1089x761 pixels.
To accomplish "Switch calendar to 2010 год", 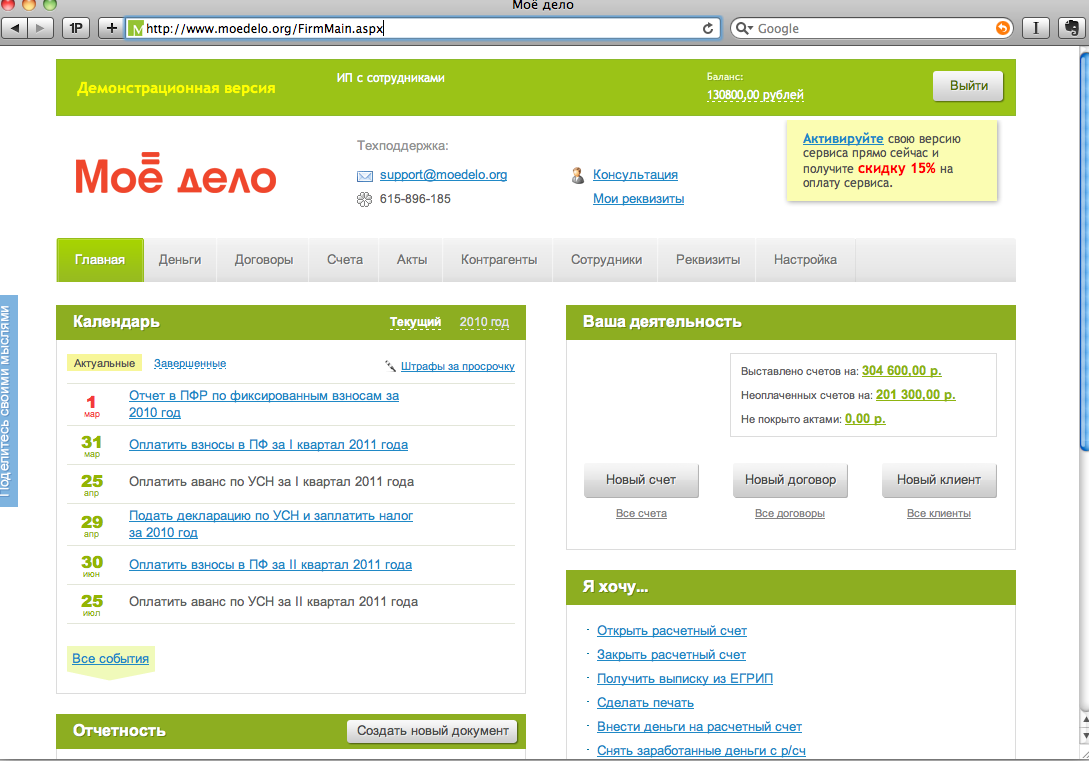I will click(484, 322).
